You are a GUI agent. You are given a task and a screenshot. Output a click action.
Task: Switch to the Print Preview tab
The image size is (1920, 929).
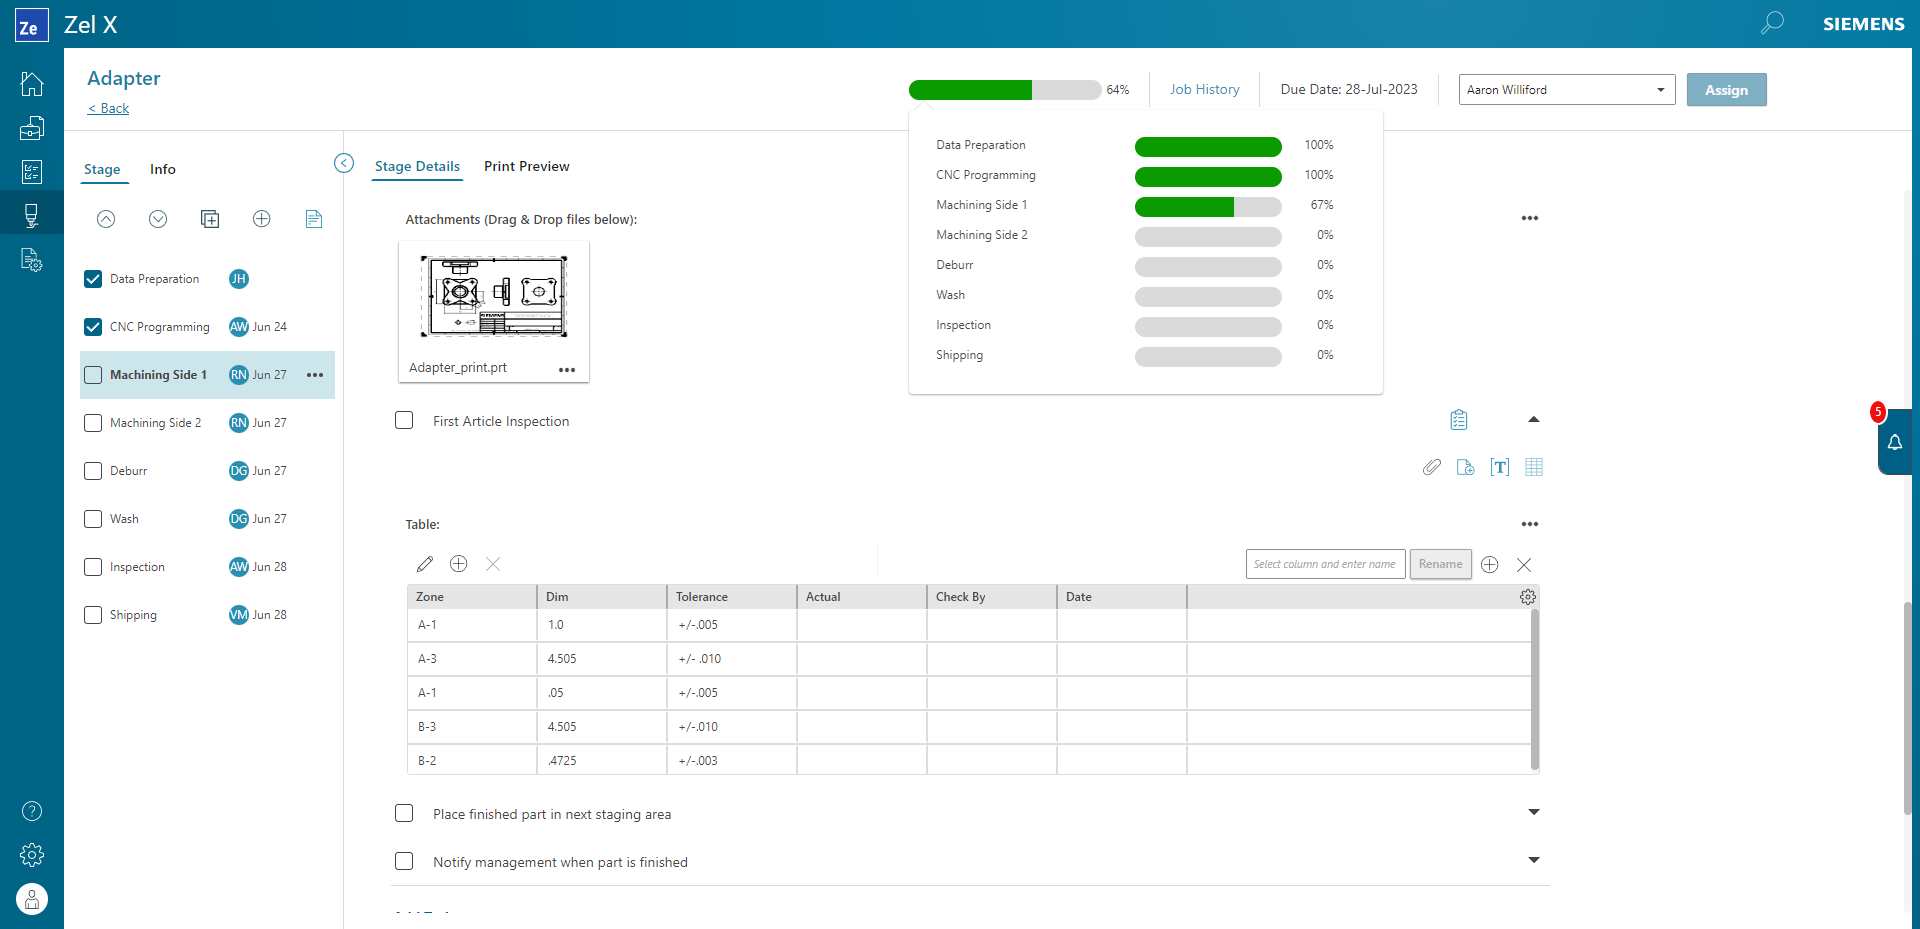pyautogui.click(x=526, y=166)
